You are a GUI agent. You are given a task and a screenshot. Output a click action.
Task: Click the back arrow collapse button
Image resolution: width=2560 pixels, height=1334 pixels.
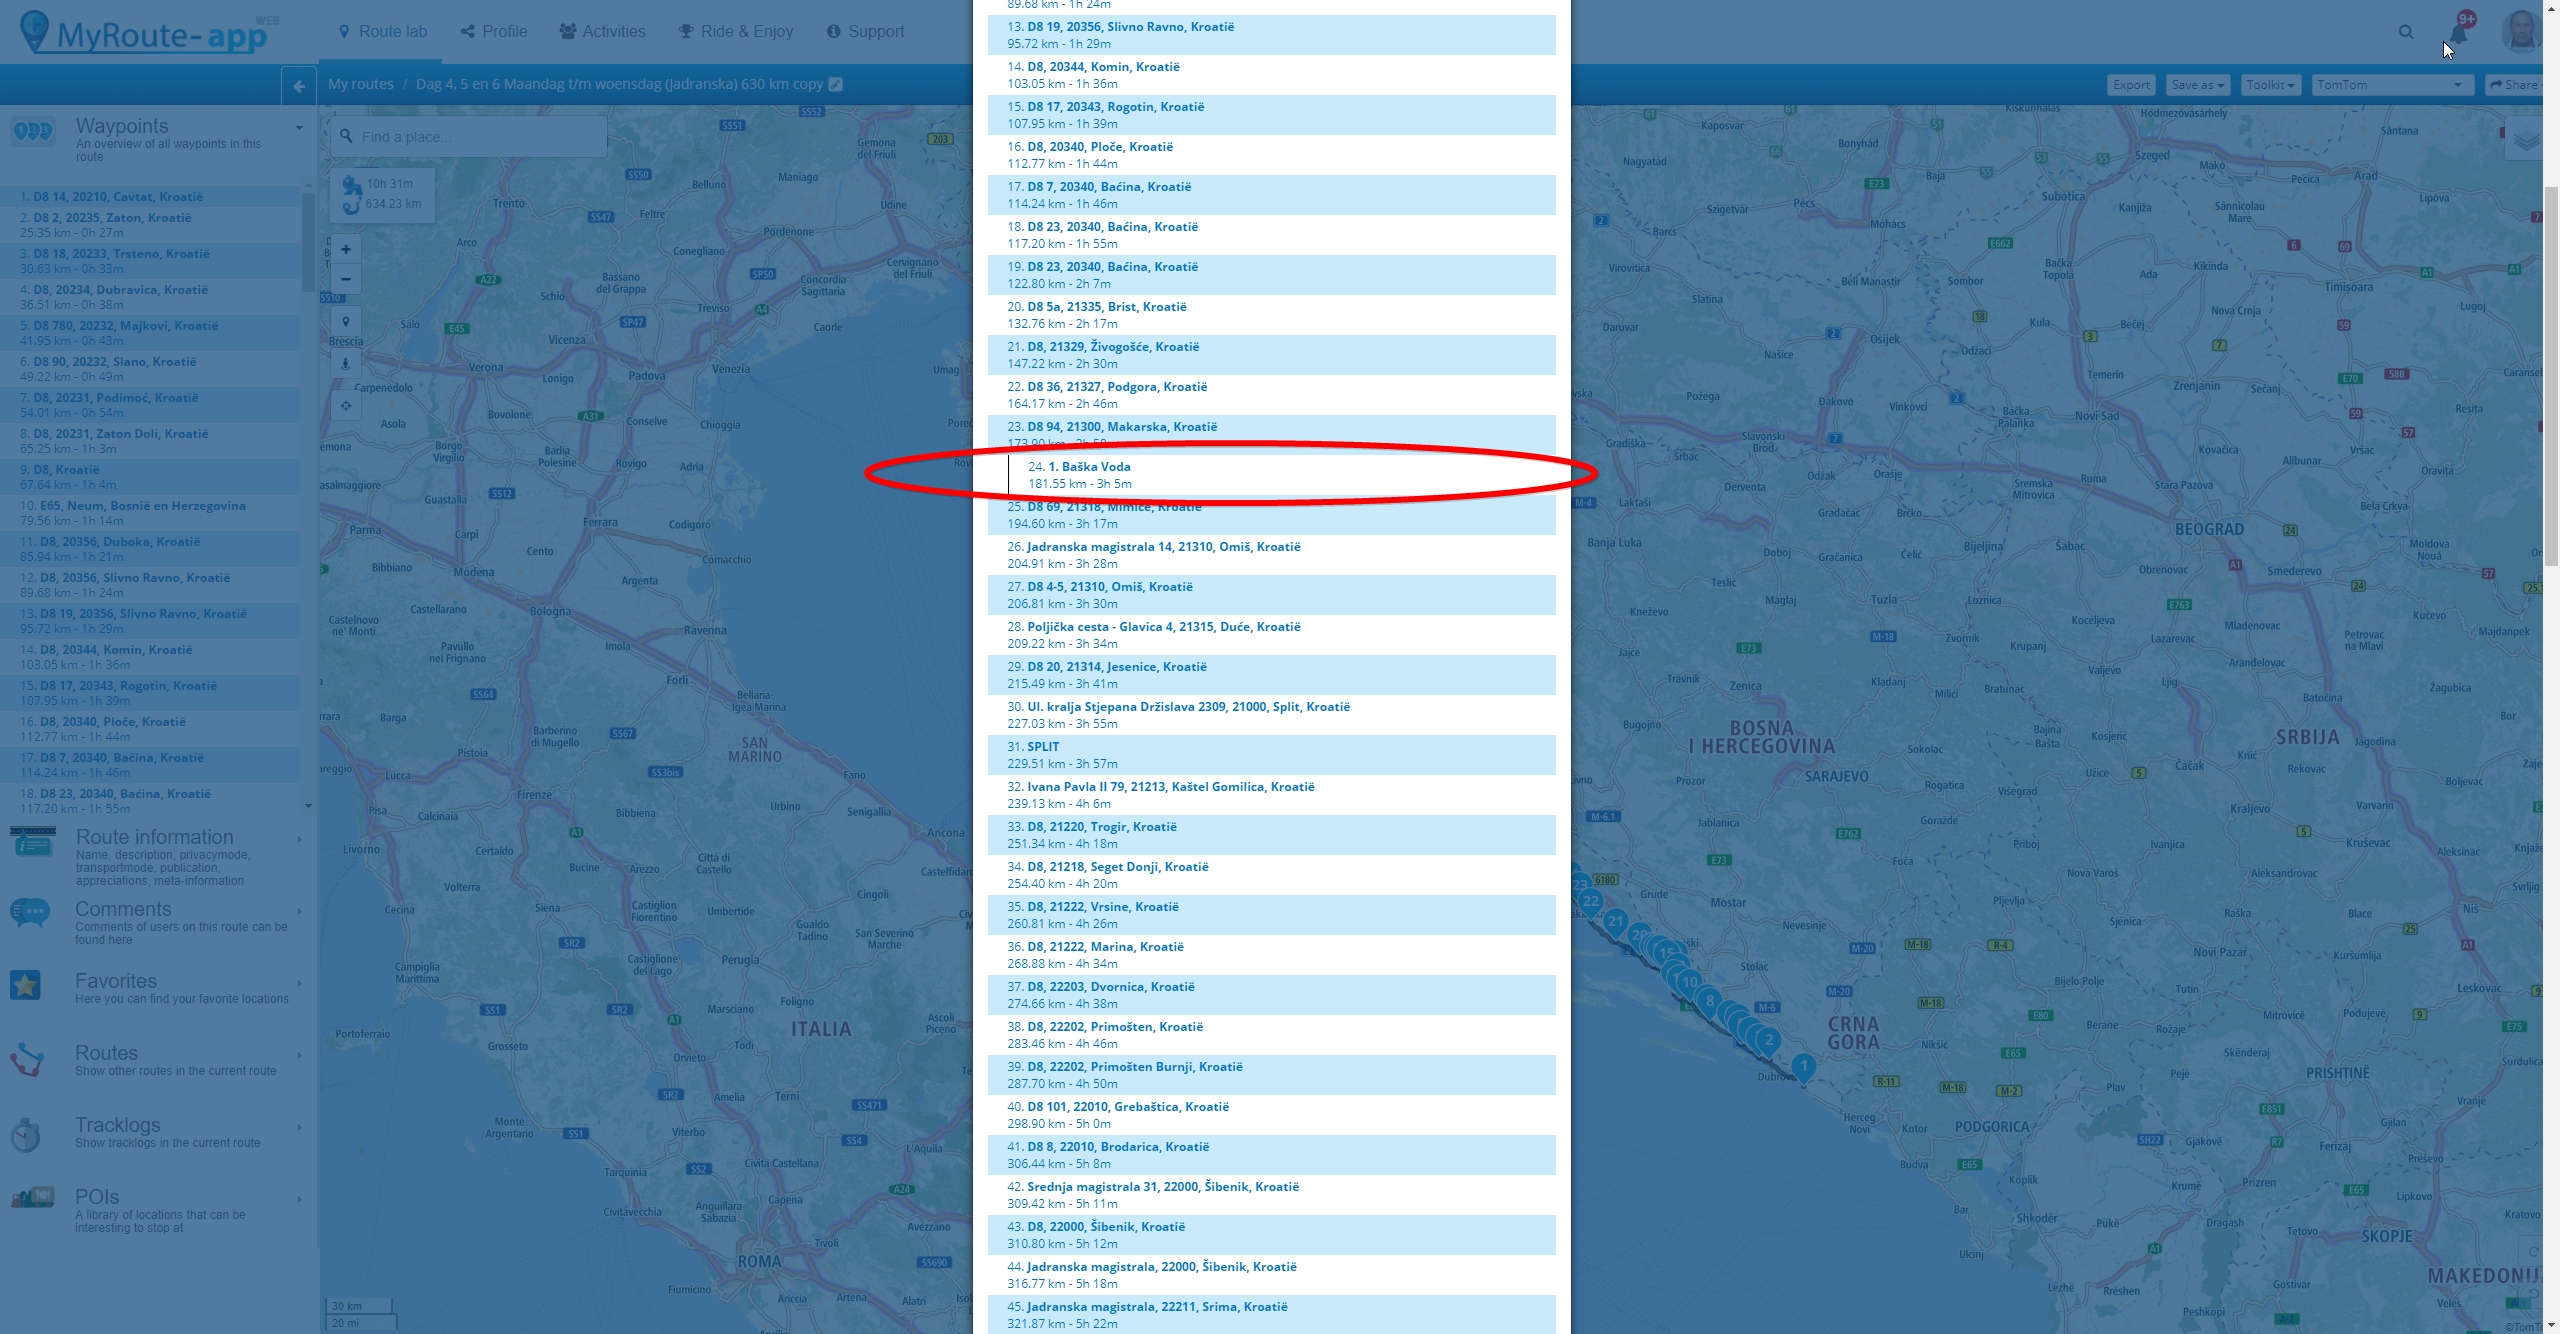coord(299,86)
